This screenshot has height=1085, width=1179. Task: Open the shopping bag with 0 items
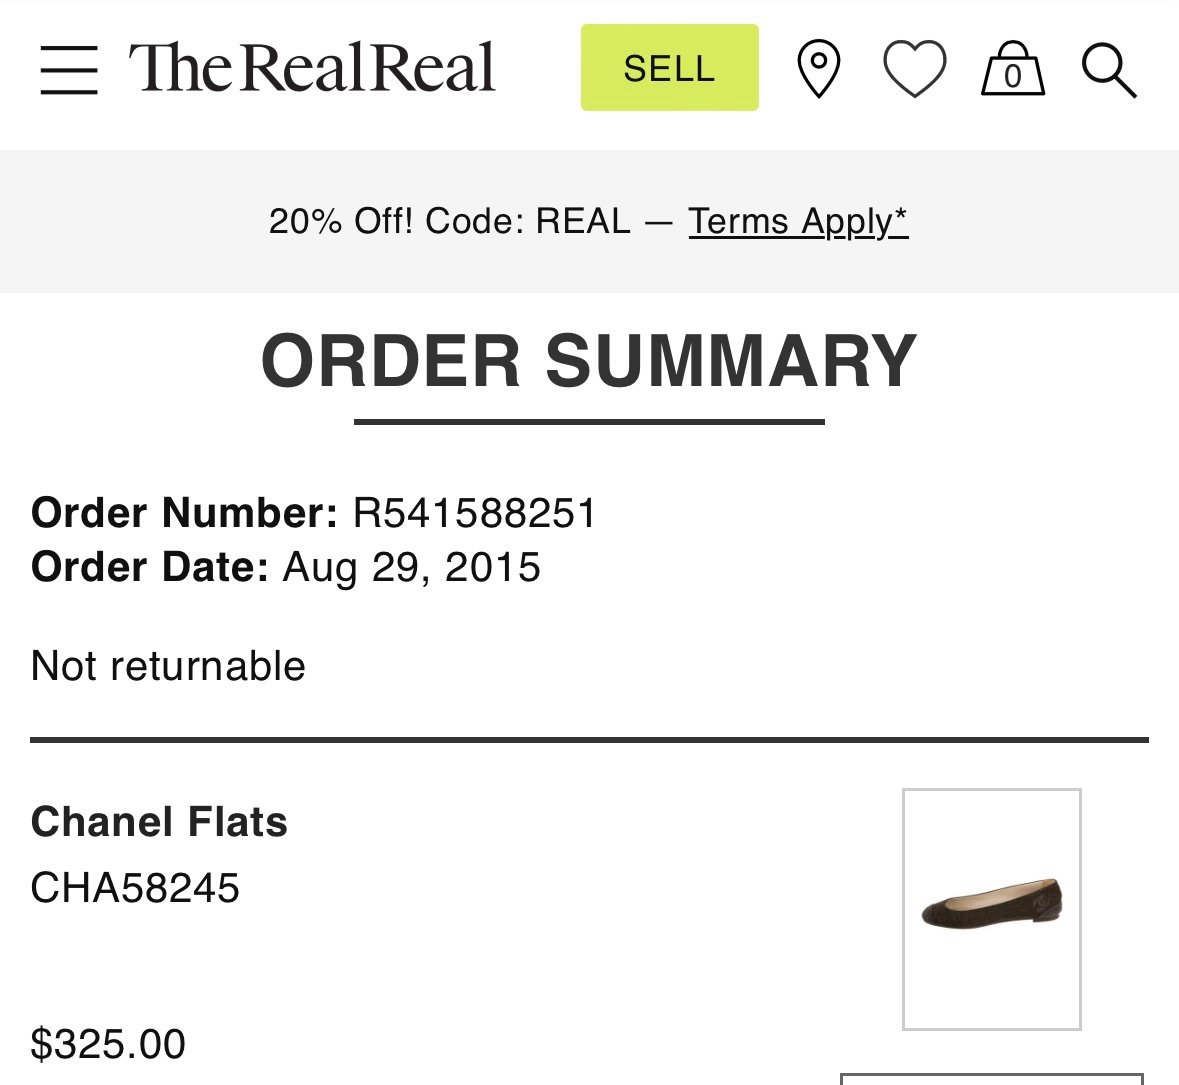(1013, 68)
